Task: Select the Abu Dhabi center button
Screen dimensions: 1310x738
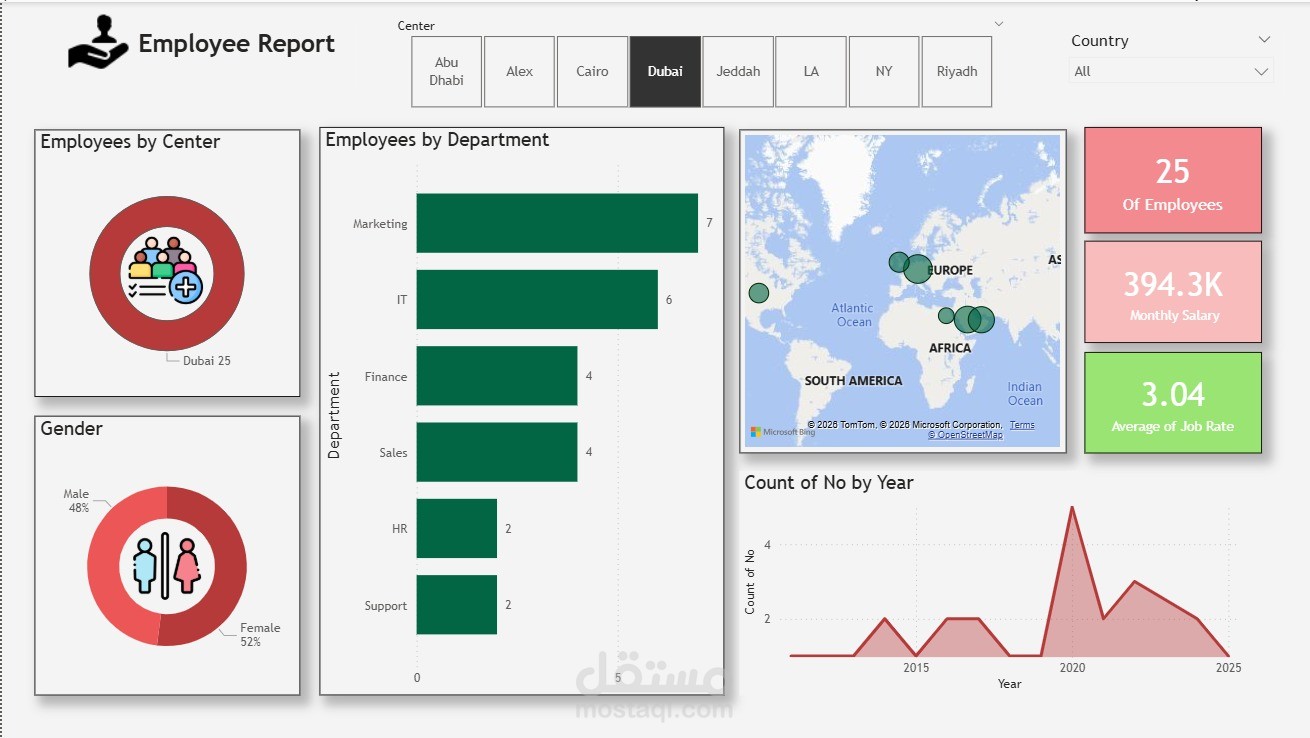Action: (446, 71)
